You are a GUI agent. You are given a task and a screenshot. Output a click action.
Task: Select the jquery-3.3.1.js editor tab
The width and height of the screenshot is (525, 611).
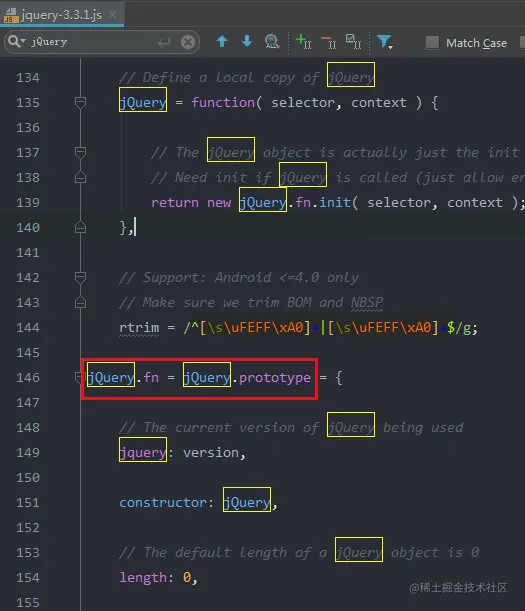(62, 15)
